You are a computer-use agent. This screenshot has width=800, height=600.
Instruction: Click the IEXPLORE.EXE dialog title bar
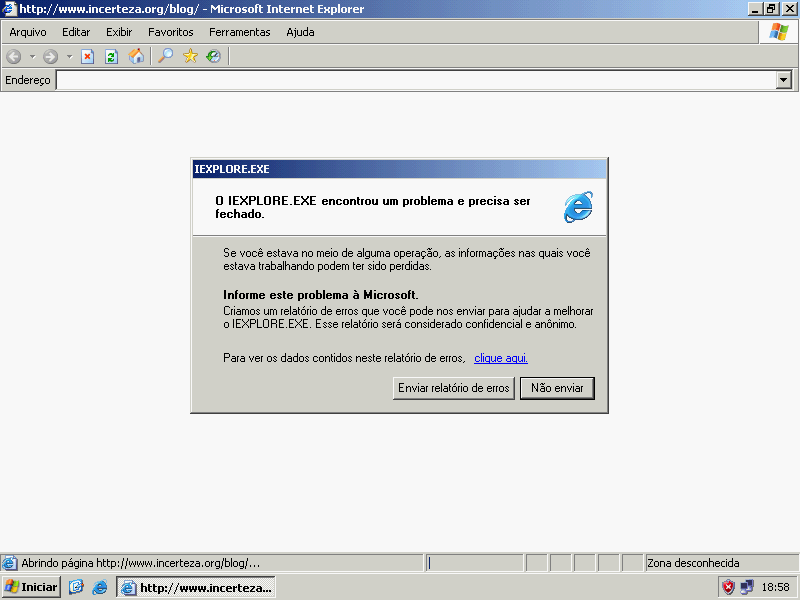pyautogui.click(x=399, y=169)
